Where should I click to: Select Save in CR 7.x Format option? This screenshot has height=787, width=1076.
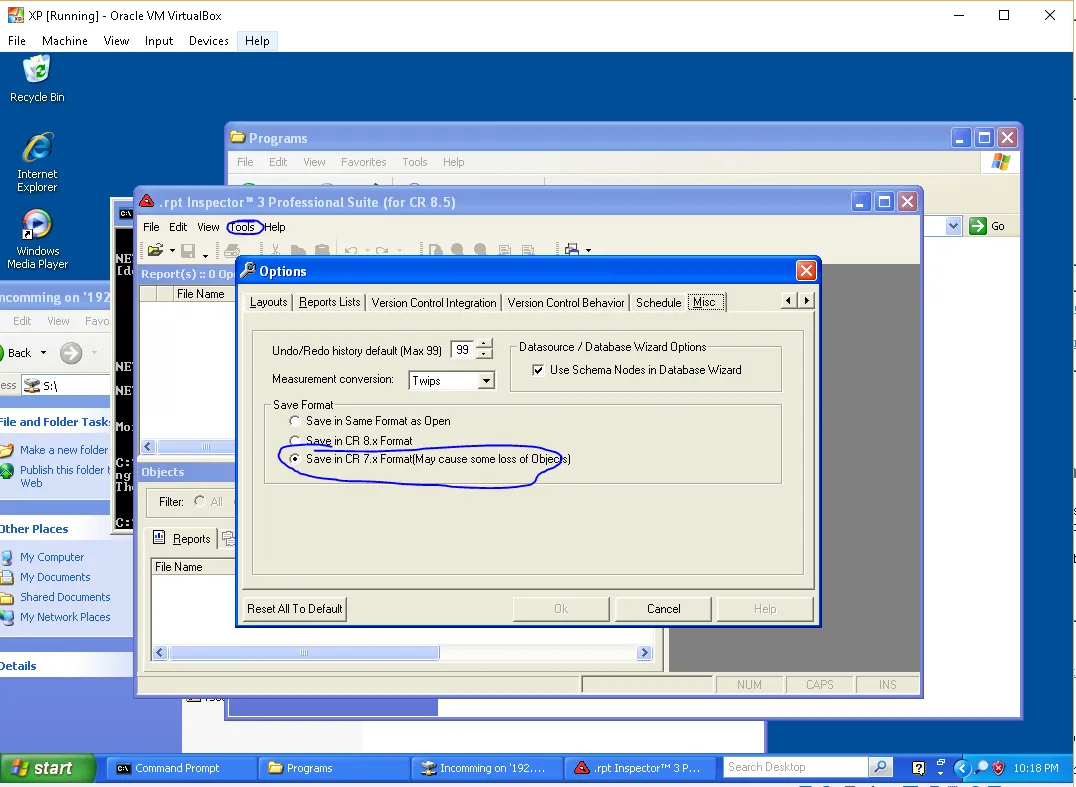pos(295,459)
